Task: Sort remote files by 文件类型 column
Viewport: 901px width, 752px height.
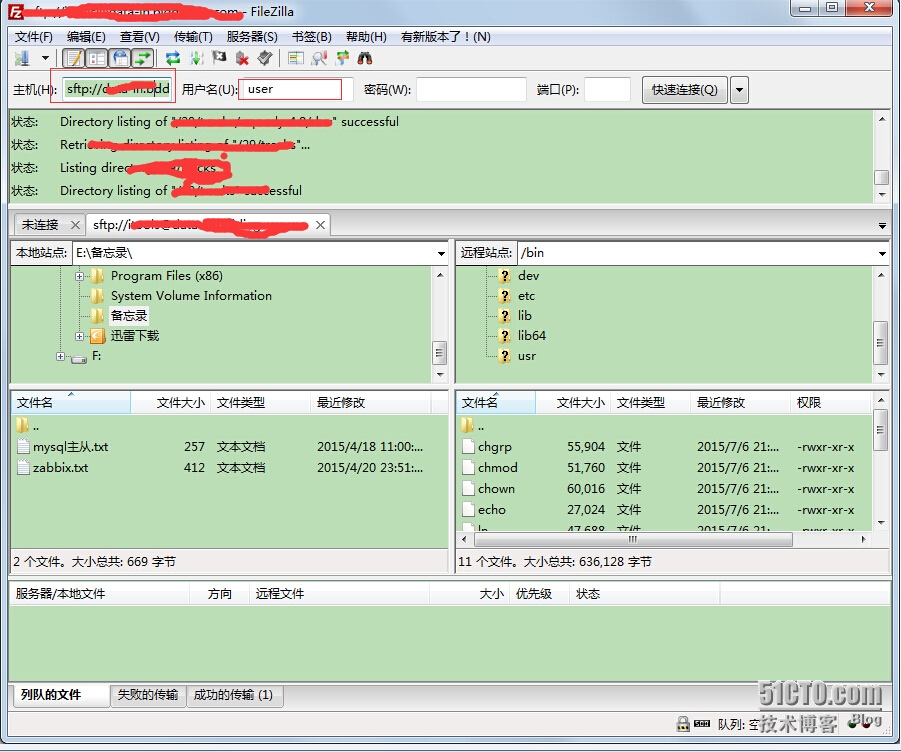Action: pyautogui.click(x=650, y=403)
